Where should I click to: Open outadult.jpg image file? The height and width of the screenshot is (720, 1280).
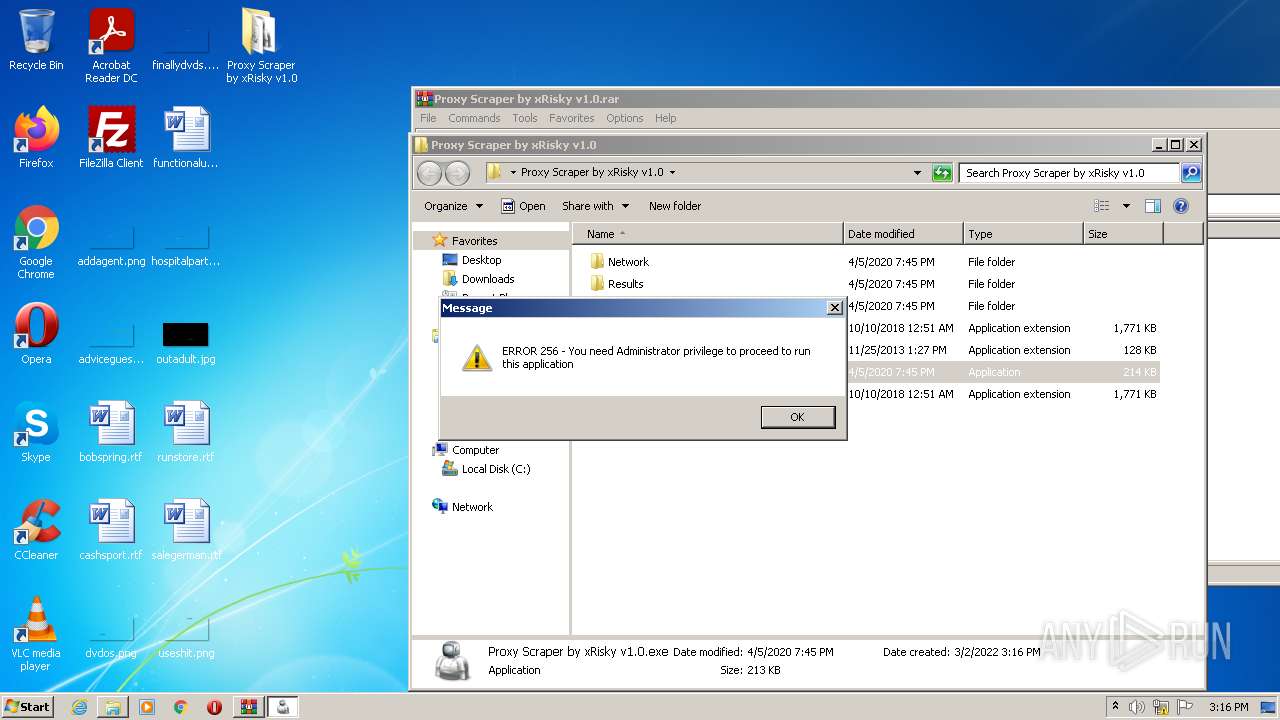click(x=186, y=344)
